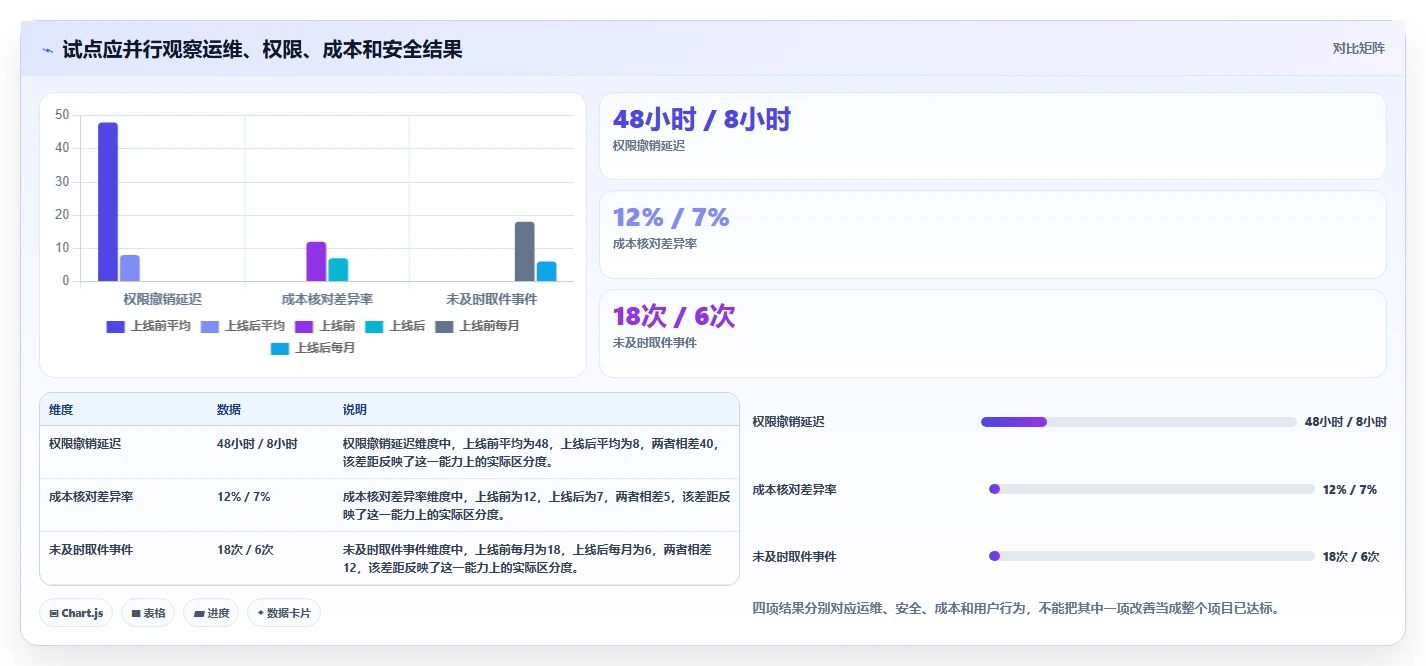Image resolution: width=1426 pixels, height=666 pixels.
Task: Click the 数据卡片 tag chip
Action: (x=284, y=613)
